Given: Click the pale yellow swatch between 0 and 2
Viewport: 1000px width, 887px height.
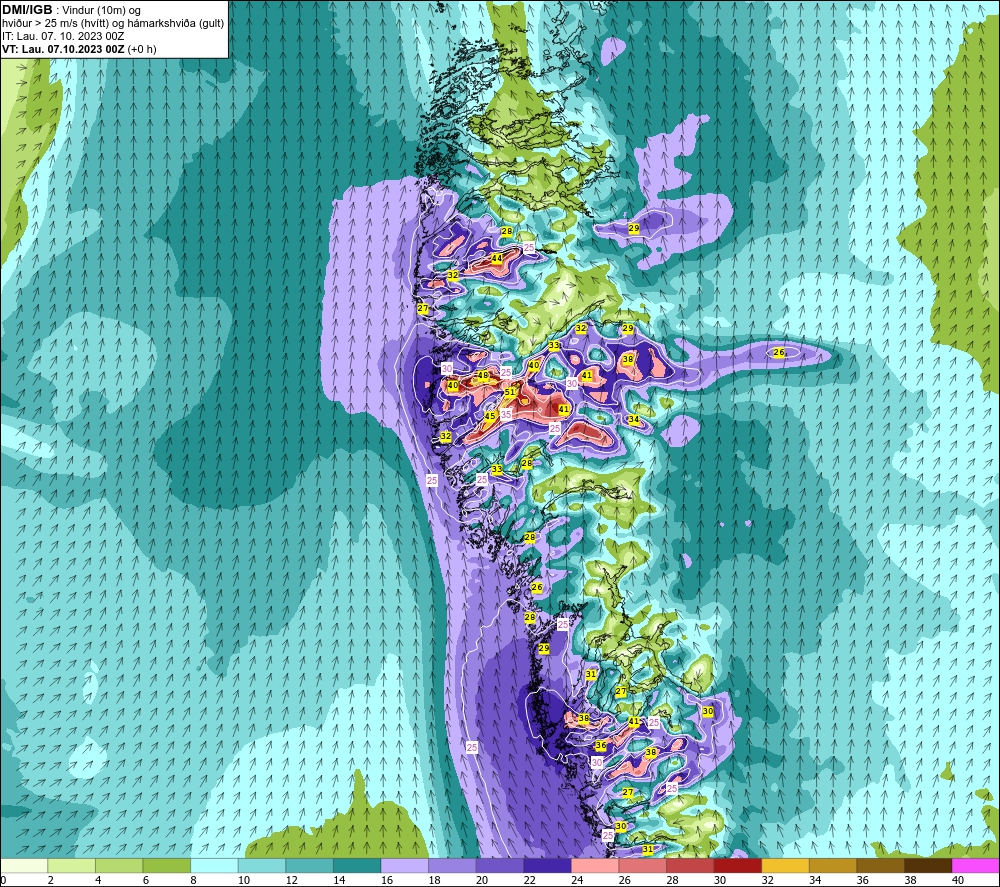Looking at the screenshot, I should pyautogui.click(x=24, y=865).
